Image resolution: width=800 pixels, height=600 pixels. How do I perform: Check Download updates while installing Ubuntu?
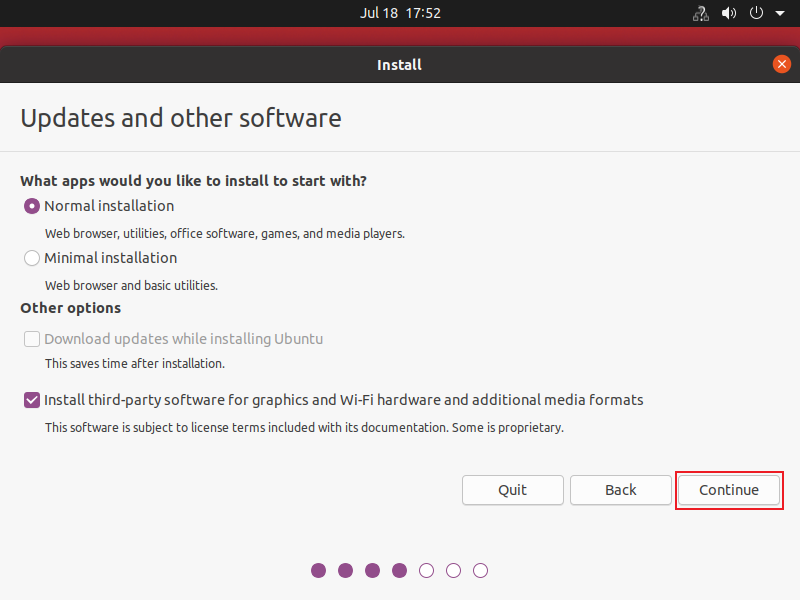tap(31, 339)
